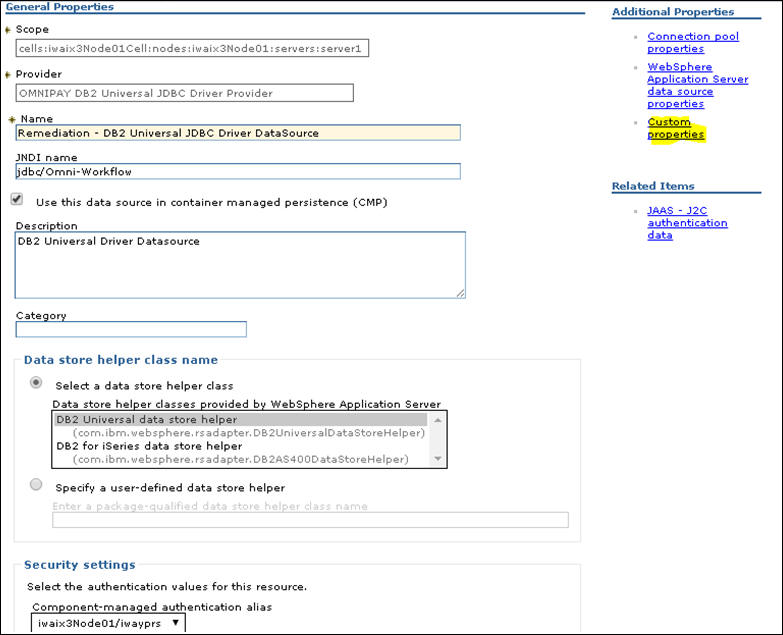
Task: Choose 'Specify a user-defined data store helper' radio
Action: coord(36,484)
